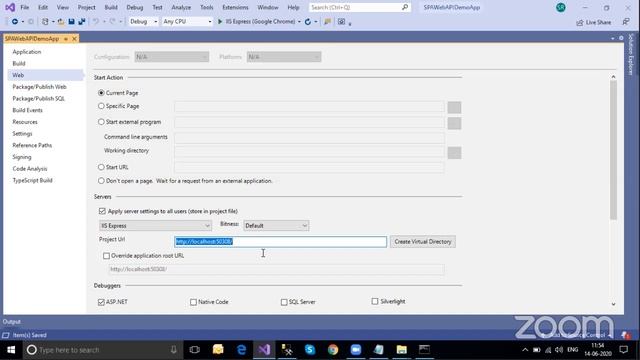Screen dimensions: 640x360
Task: Open the Any CPU platform dropdown
Action: pos(187,22)
